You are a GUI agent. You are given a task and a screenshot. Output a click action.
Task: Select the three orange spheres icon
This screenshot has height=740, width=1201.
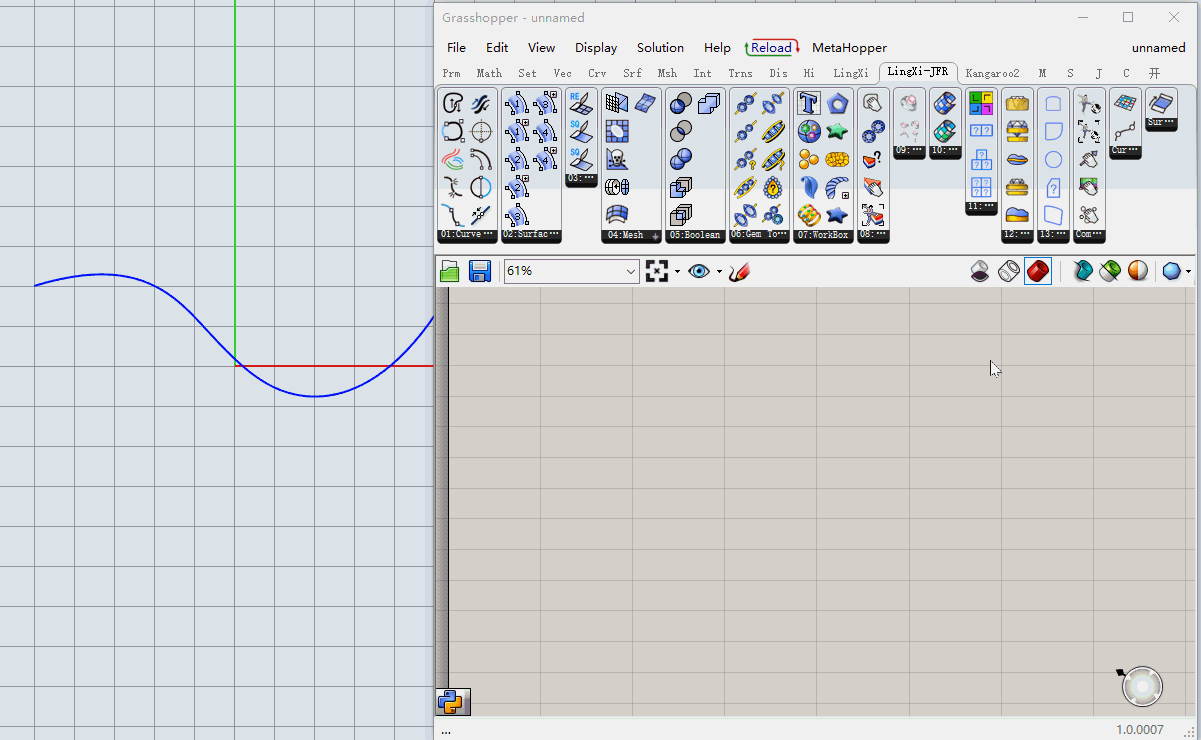point(809,159)
